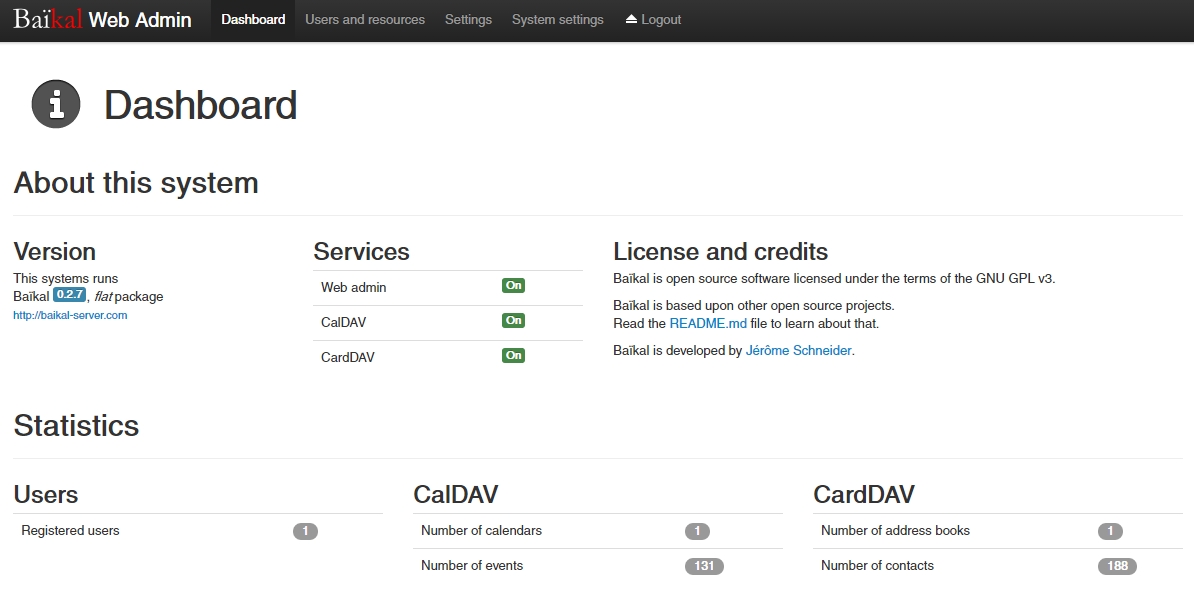
Task: Click the Number of address books count badge
Action: coord(1110,531)
